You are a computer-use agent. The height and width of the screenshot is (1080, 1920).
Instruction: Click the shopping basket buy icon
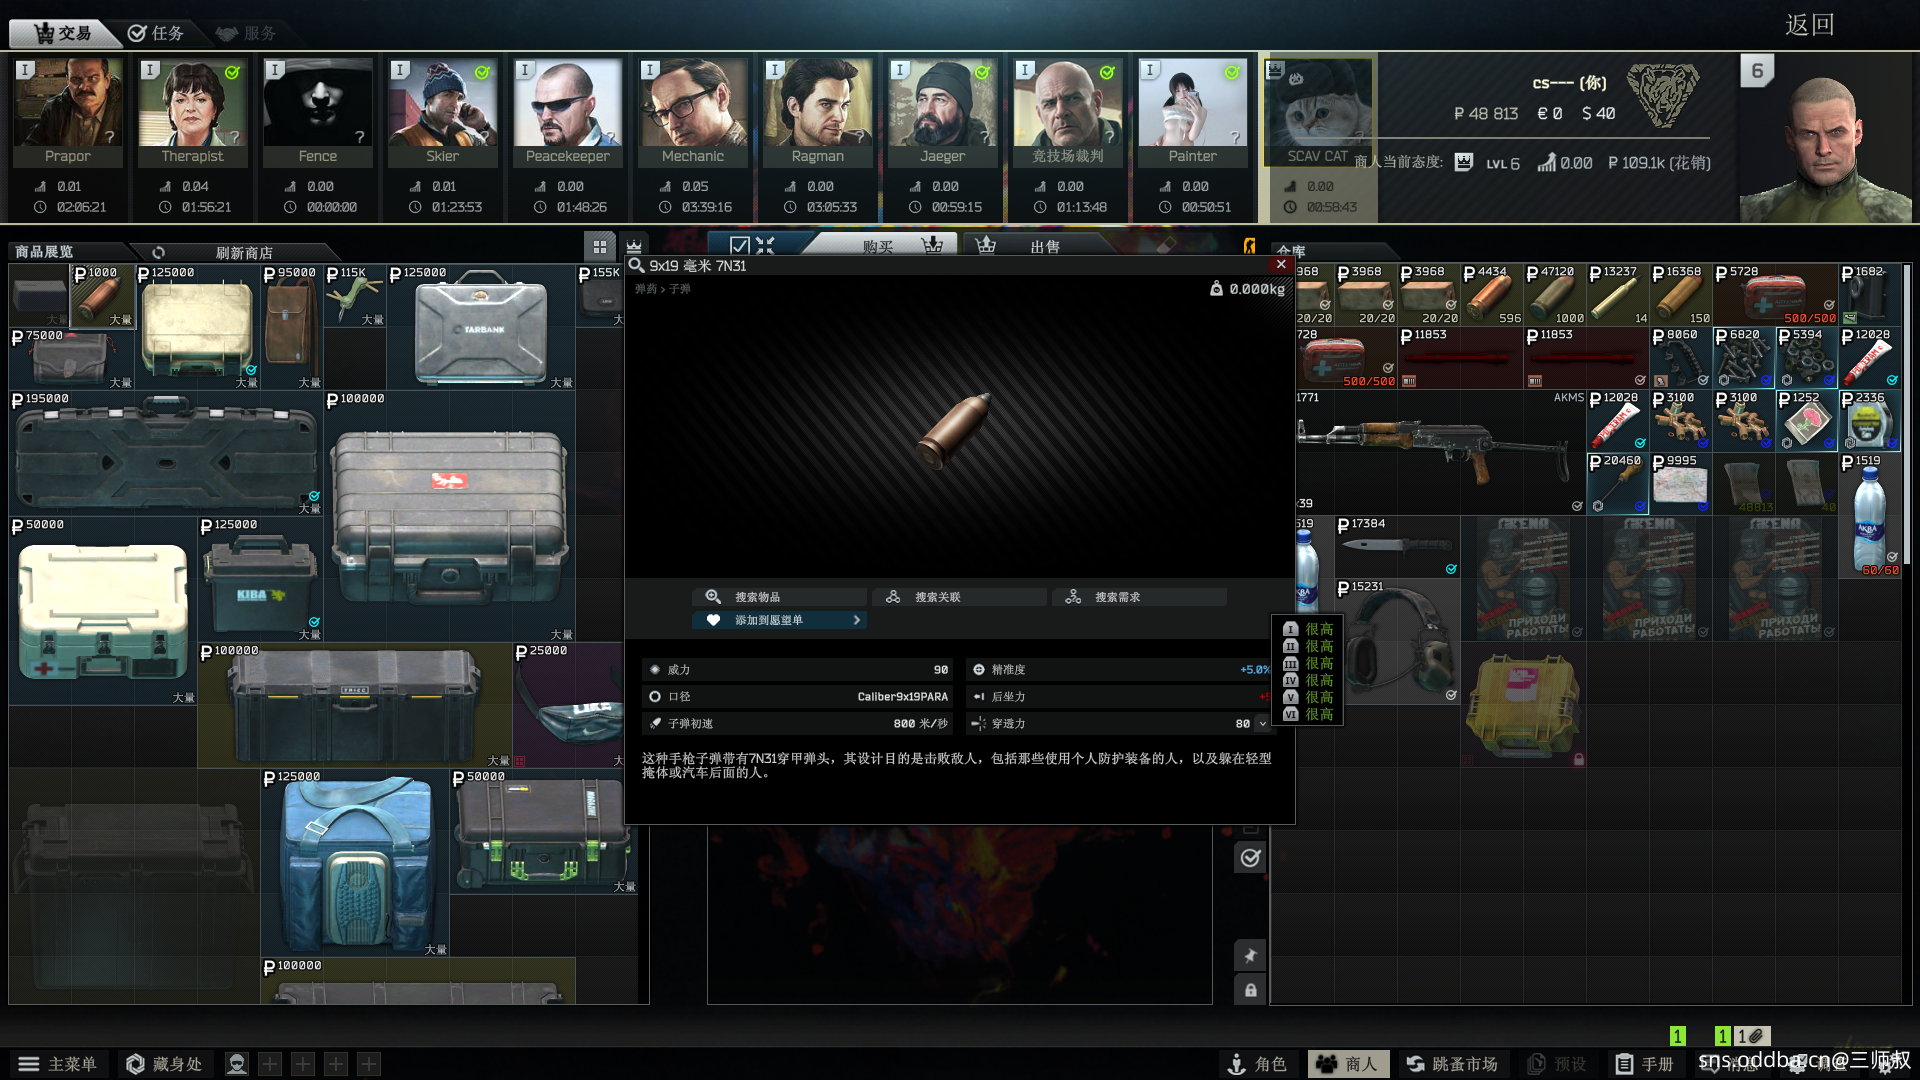point(932,245)
